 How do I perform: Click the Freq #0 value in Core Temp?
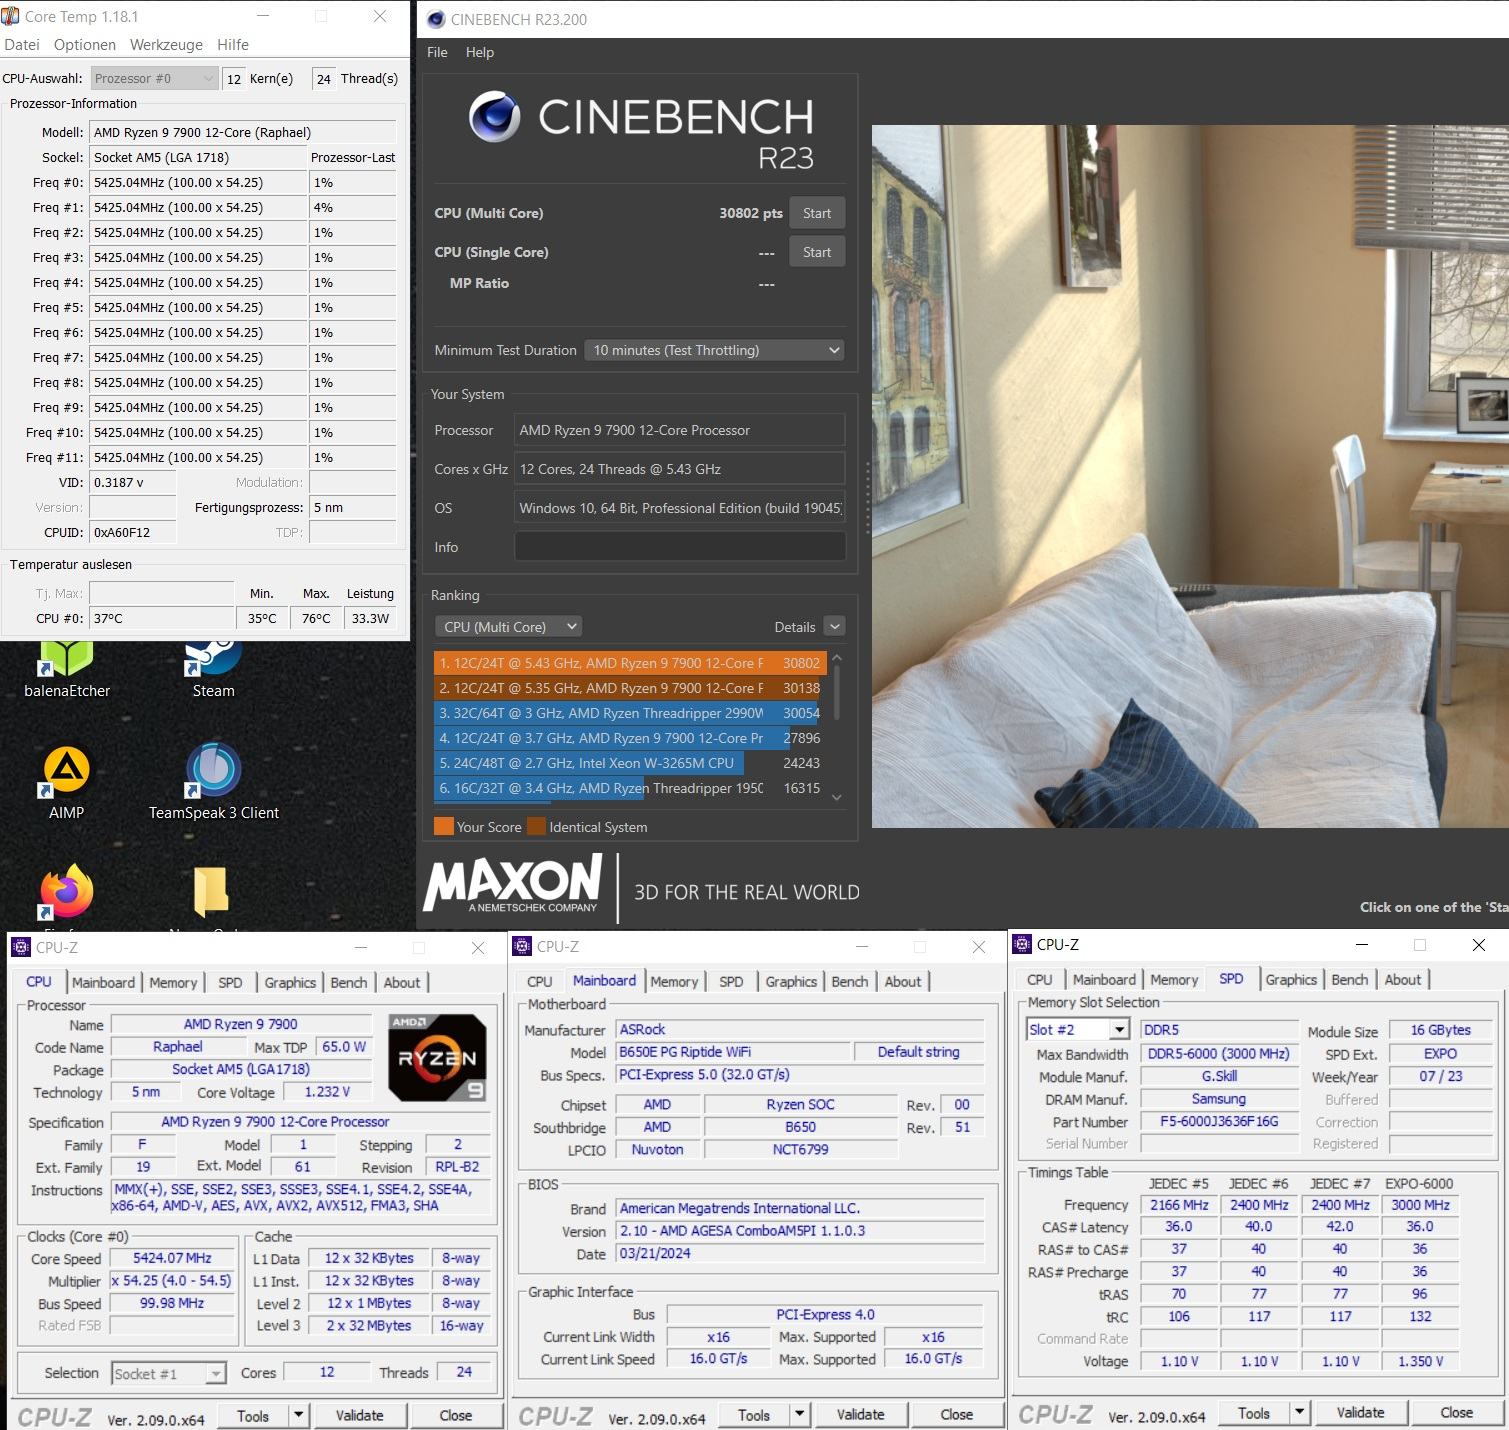198,182
